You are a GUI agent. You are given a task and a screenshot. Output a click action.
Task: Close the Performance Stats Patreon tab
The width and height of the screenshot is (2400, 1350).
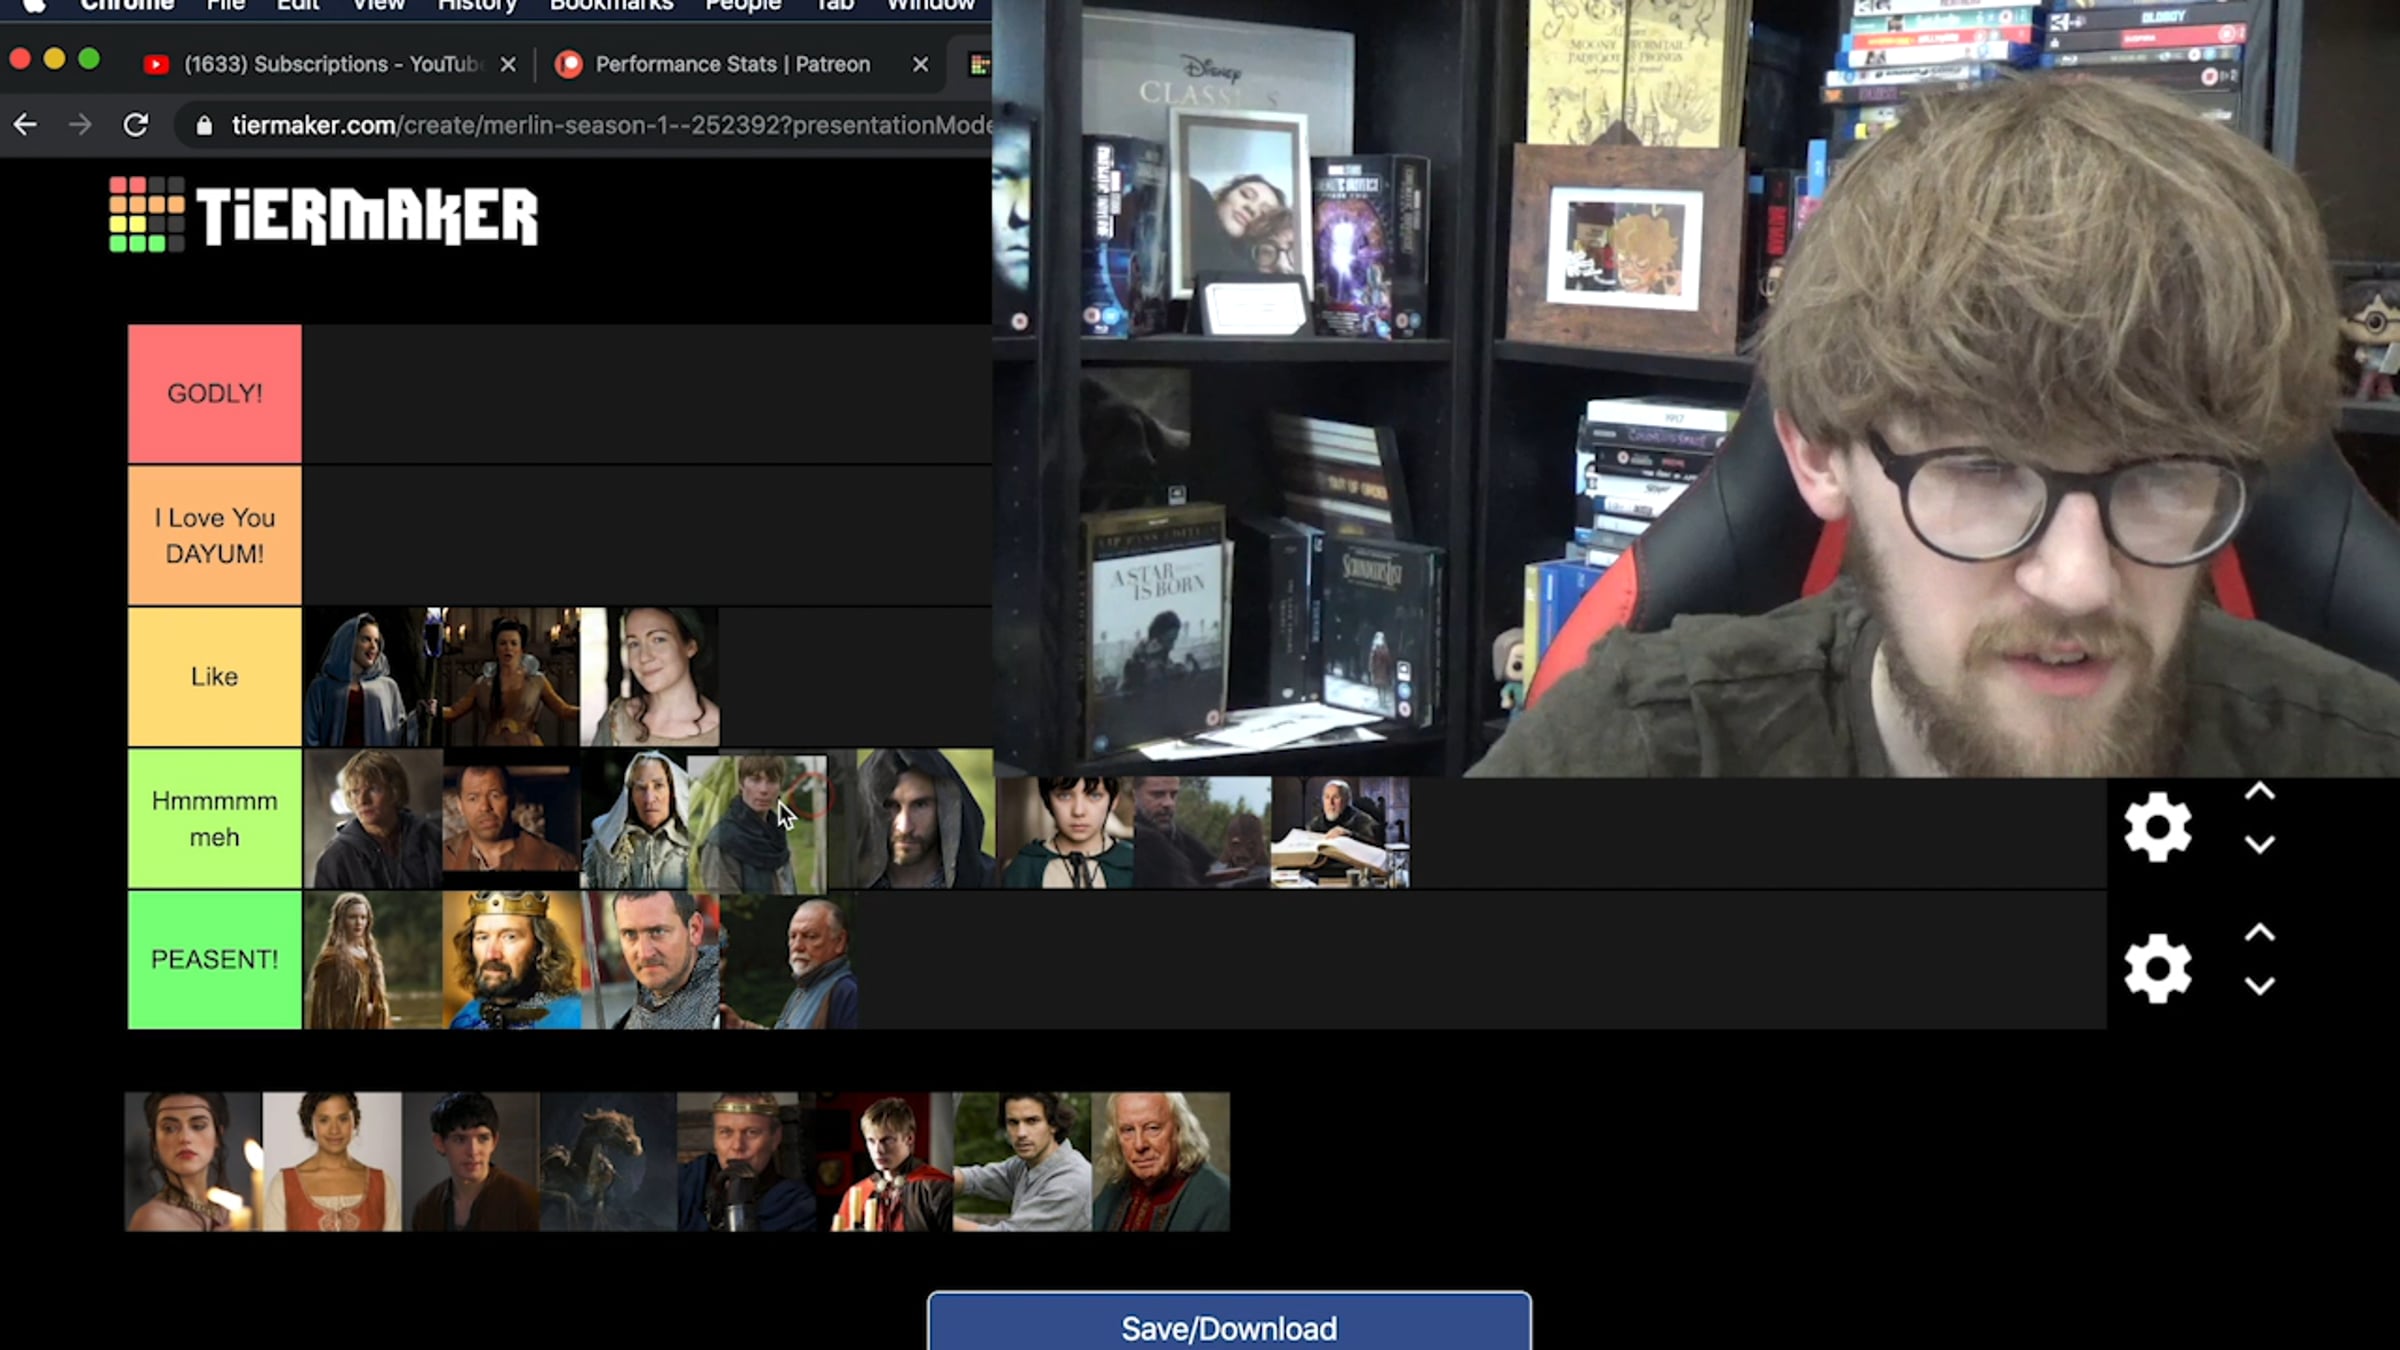click(x=920, y=65)
